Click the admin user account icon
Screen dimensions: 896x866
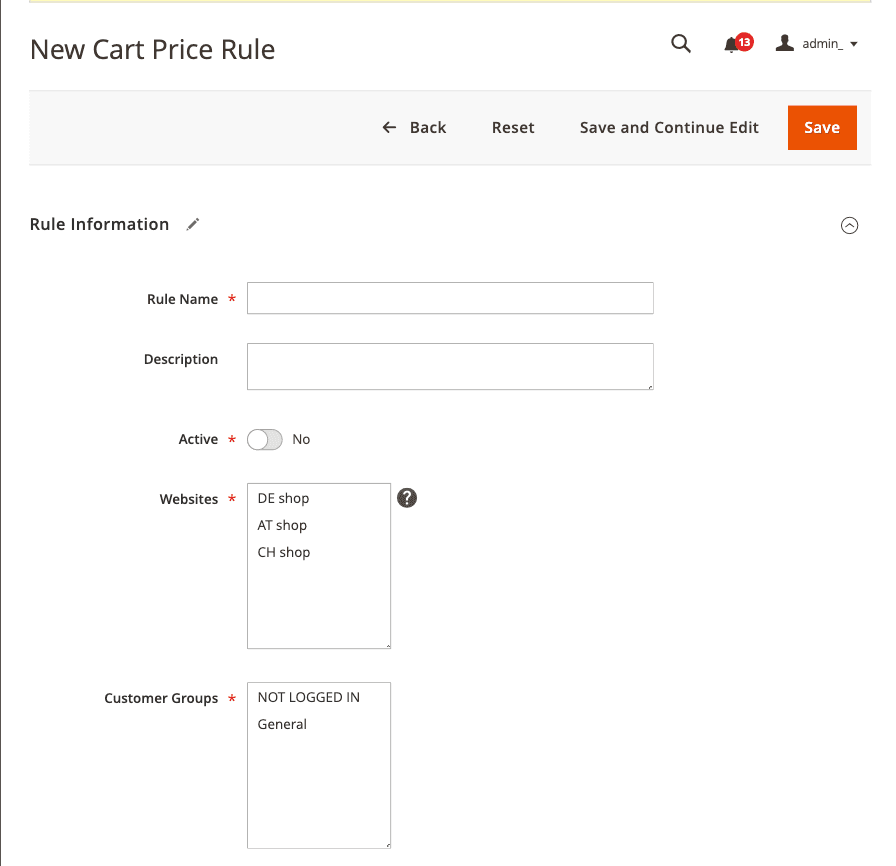[x=785, y=44]
